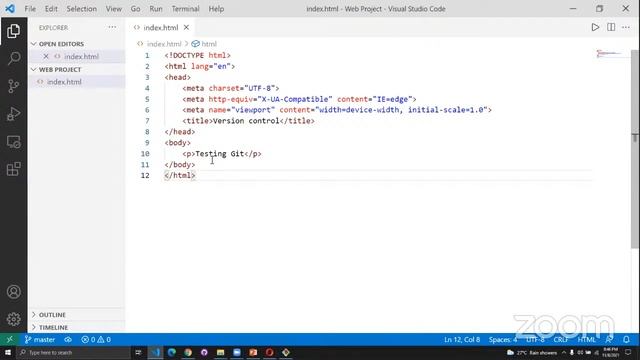The height and width of the screenshot is (360, 640).
Task: Open the Search view in activity bar
Action: pos(13,58)
